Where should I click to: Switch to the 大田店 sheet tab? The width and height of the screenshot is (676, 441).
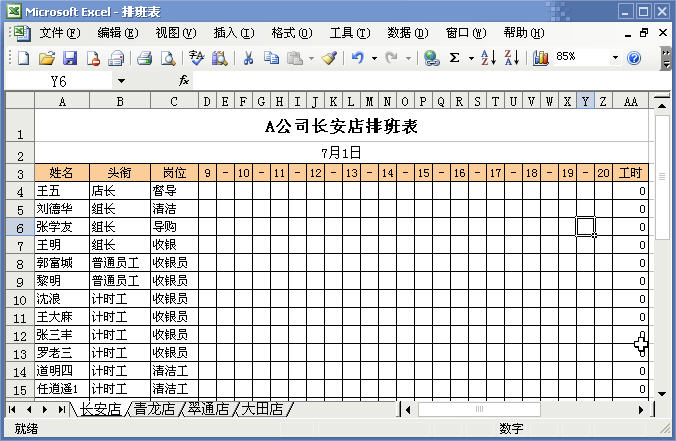click(x=262, y=409)
